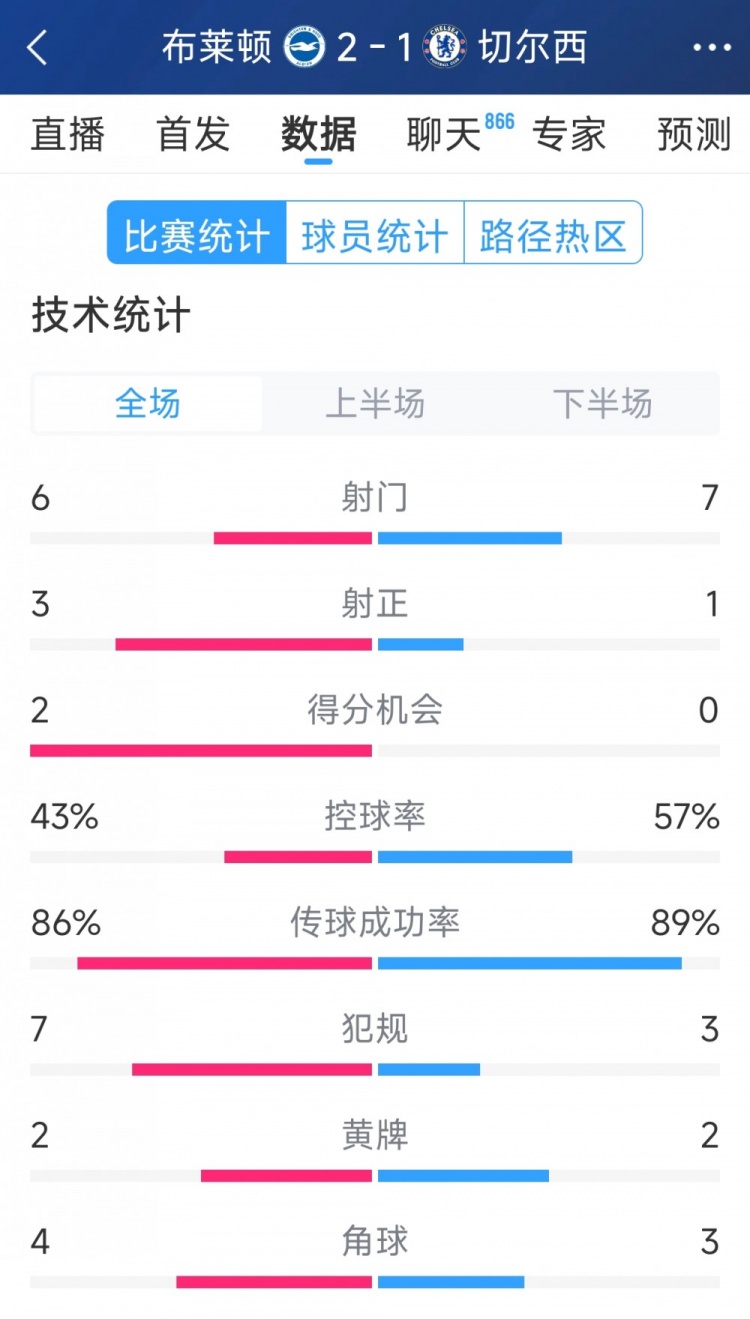Show the 路径热区 heatmap segment

click(x=553, y=233)
